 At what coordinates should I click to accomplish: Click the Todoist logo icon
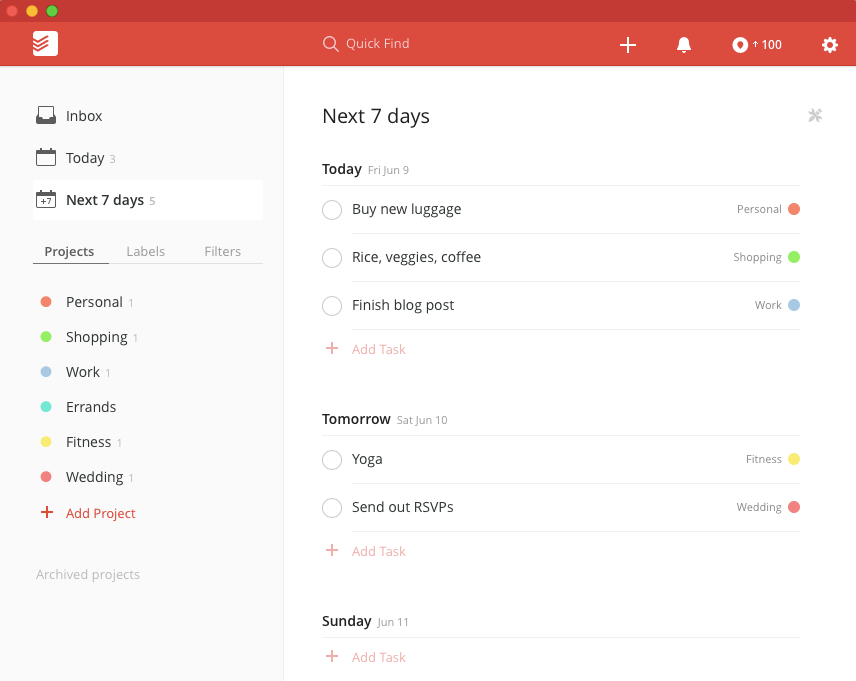[x=45, y=44]
